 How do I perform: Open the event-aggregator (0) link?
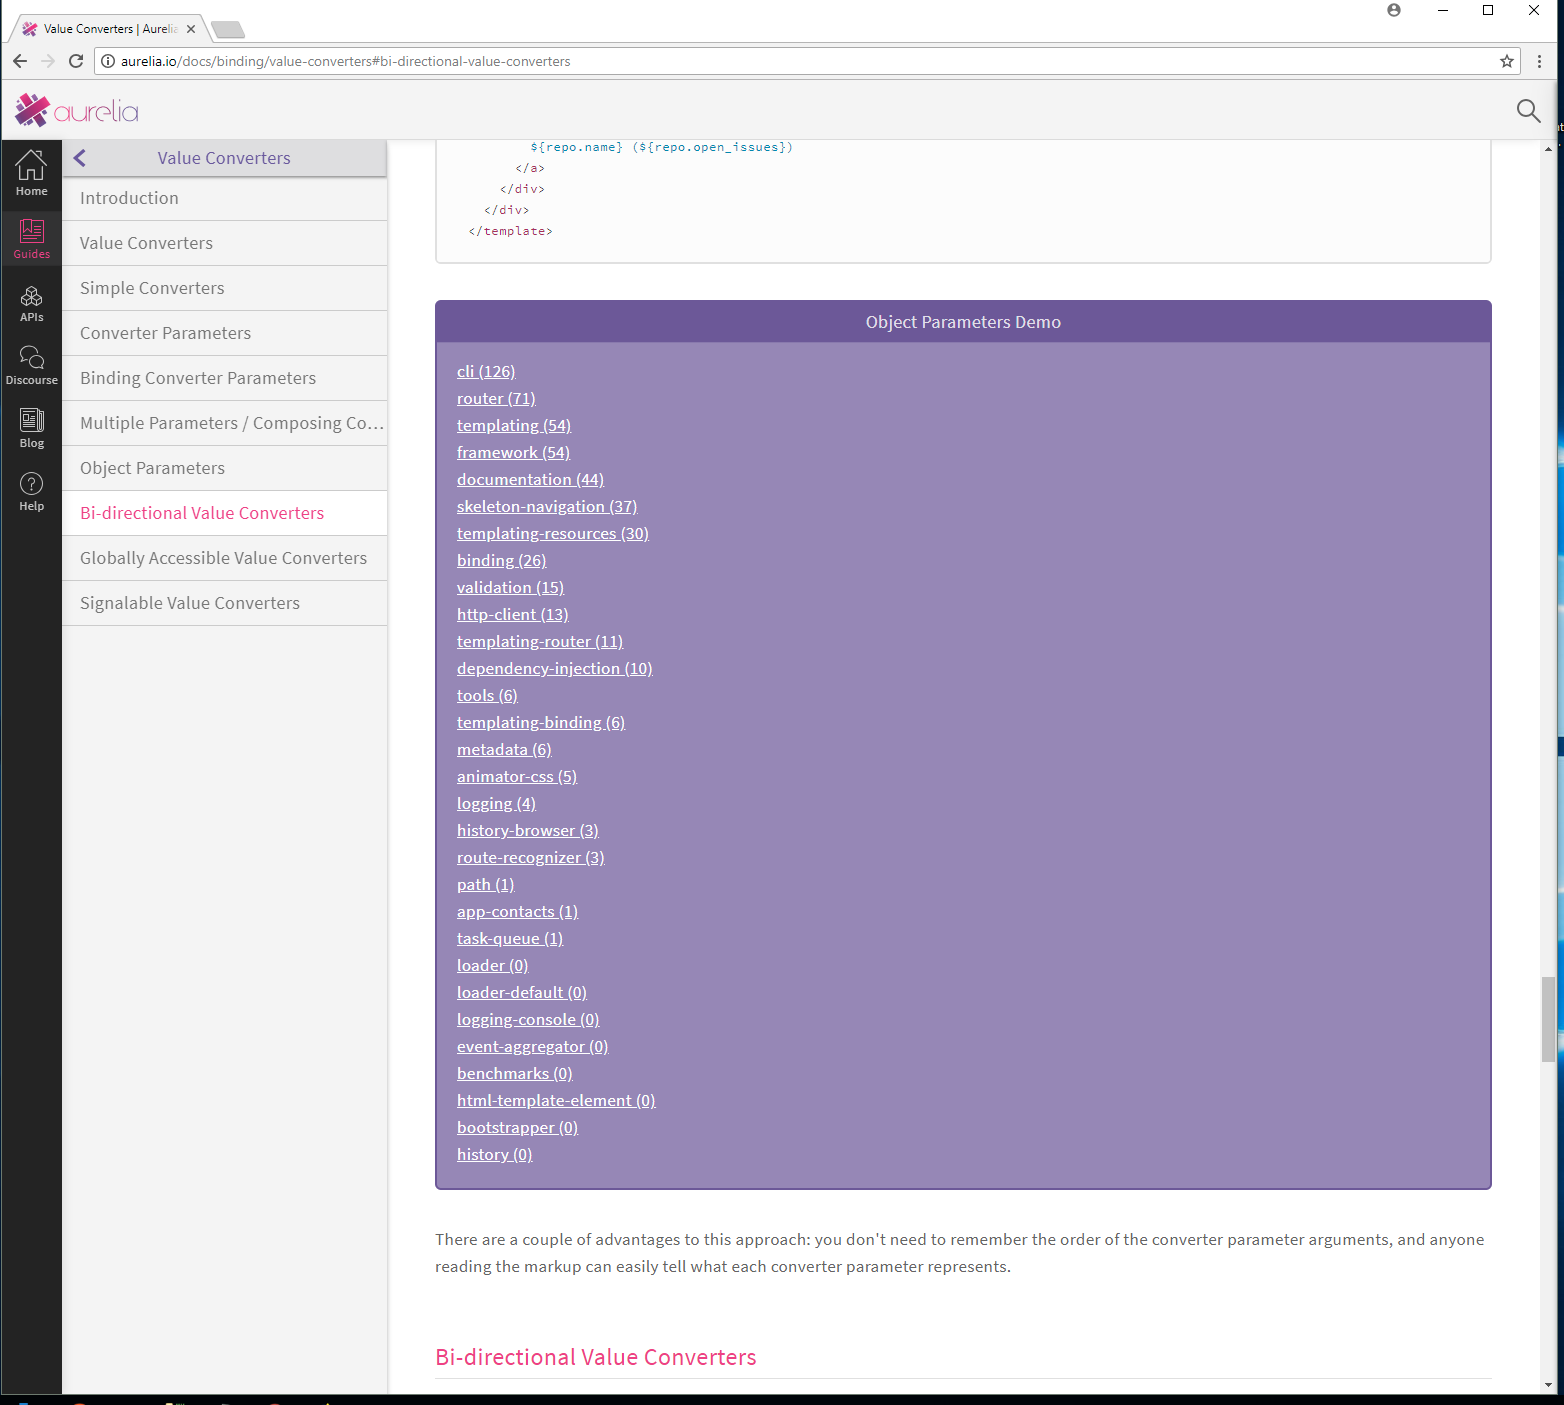tap(532, 1046)
